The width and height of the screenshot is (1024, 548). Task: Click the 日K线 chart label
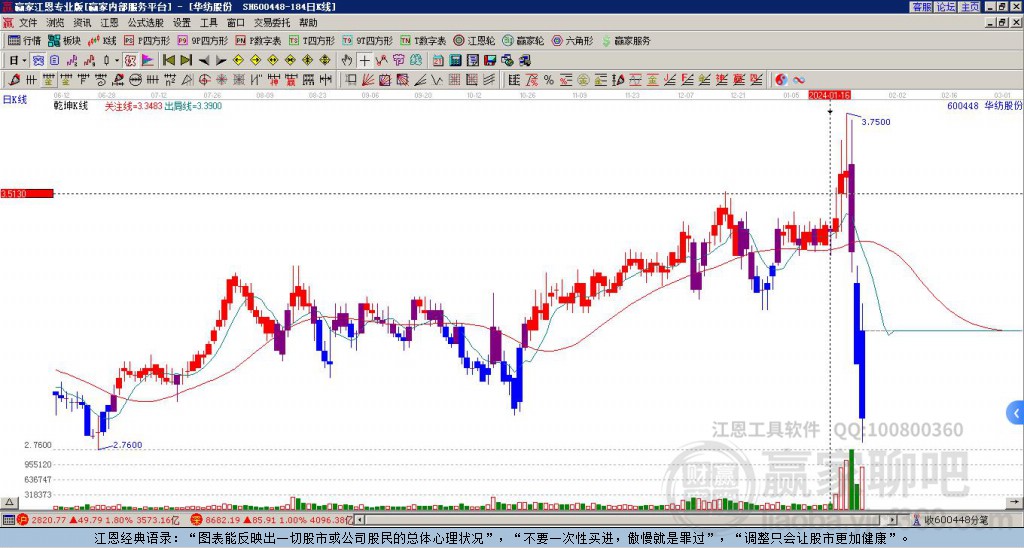click(15, 100)
